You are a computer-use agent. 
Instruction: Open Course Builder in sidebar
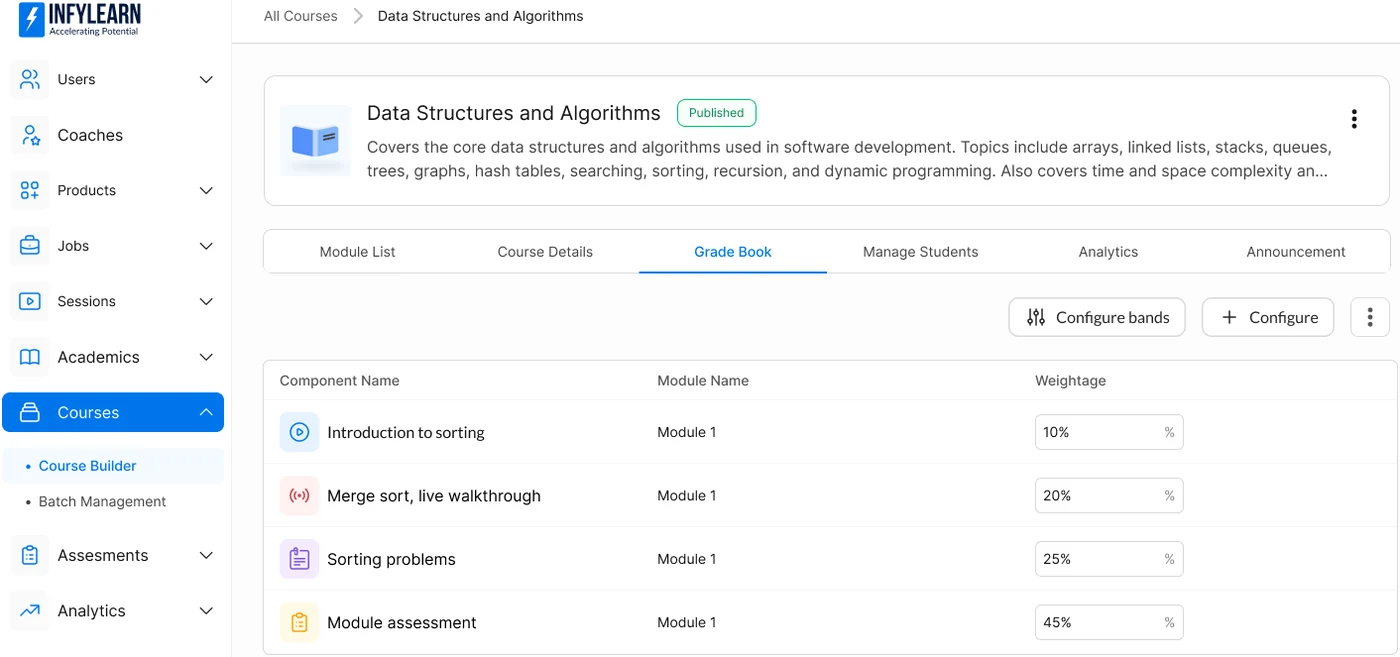87,466
